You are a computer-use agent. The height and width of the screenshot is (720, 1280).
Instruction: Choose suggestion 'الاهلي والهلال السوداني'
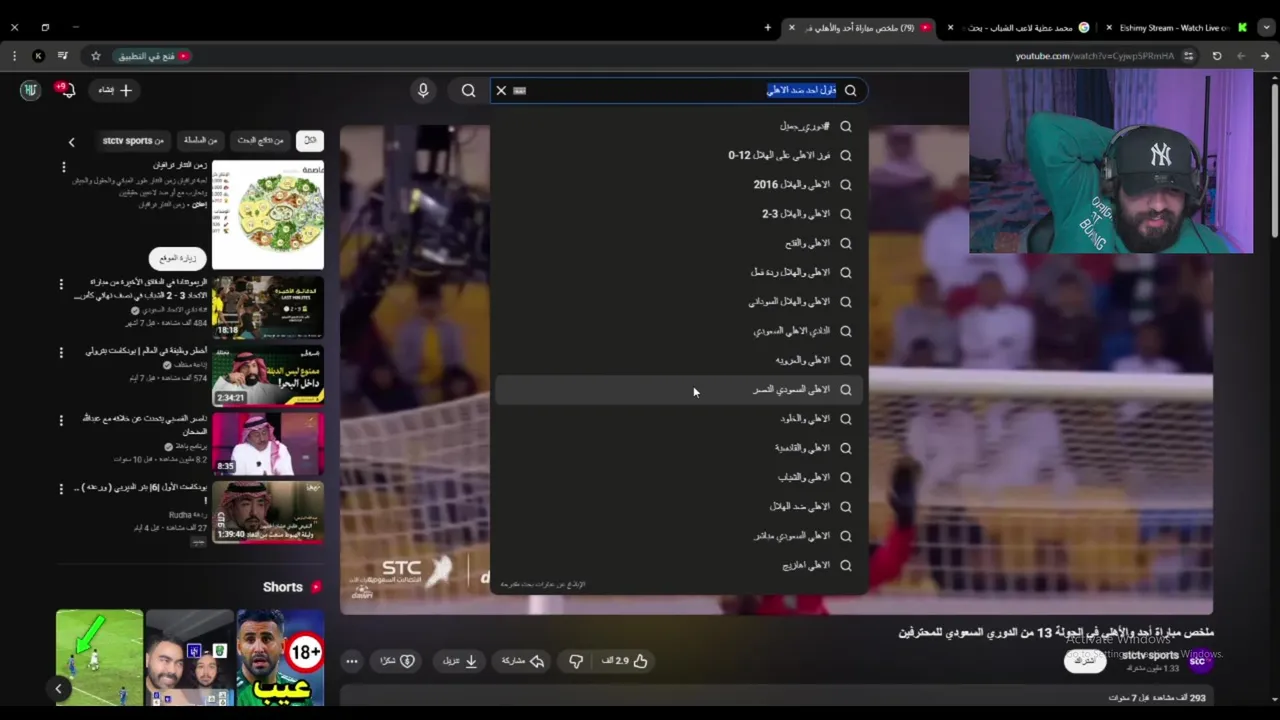point(680,301)
